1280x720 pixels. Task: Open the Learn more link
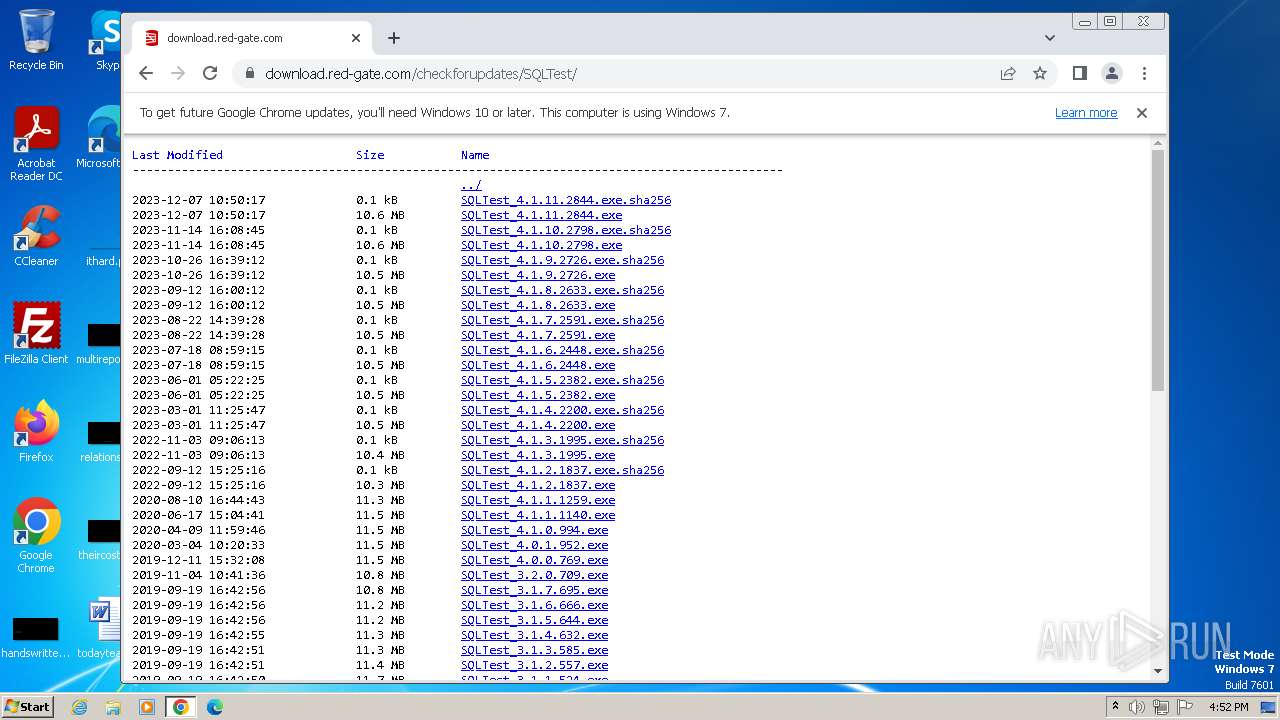point(1086,113)
